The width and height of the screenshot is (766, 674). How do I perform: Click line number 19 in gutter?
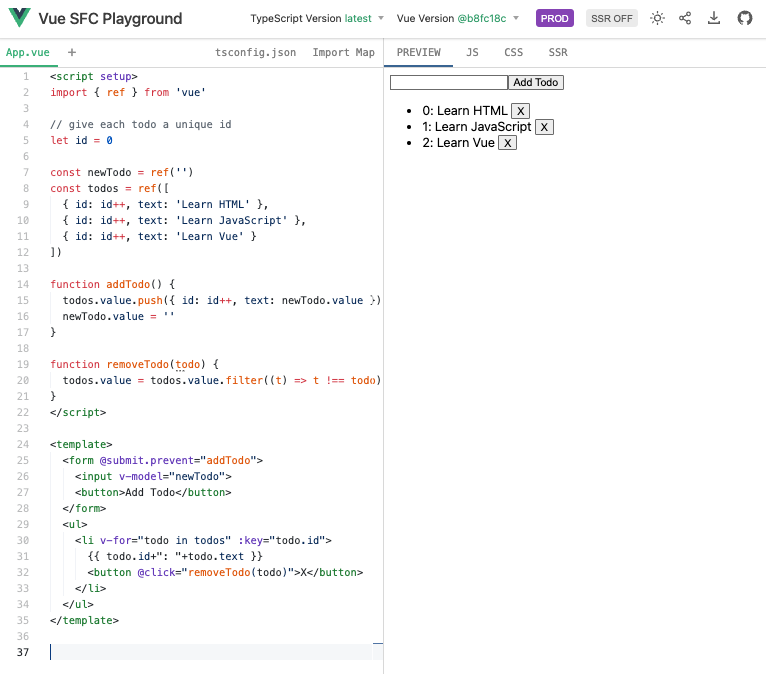click(23, 364)
